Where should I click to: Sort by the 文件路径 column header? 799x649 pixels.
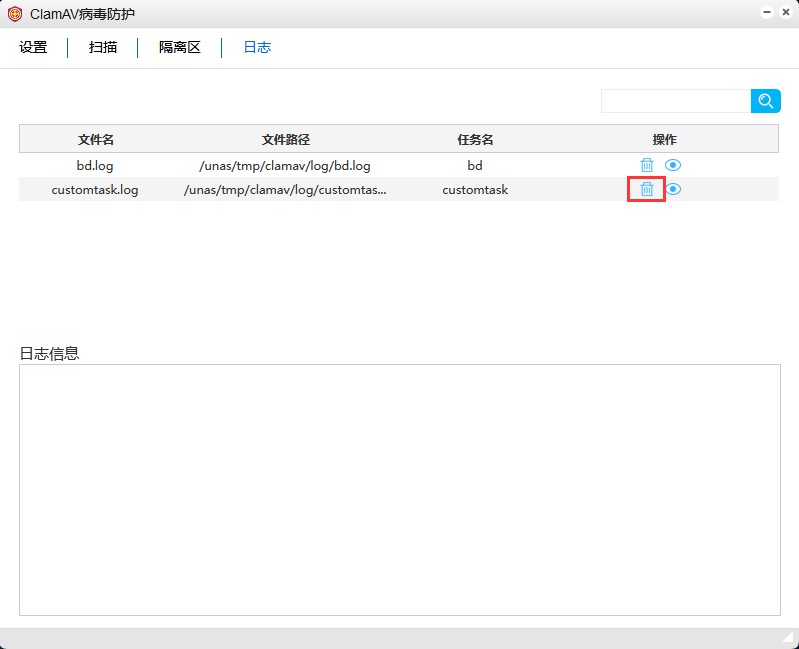point(285,139)
